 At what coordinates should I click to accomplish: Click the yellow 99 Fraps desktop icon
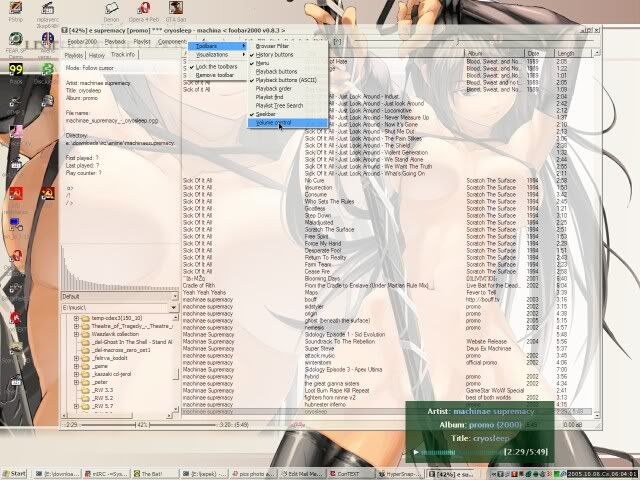16,69
